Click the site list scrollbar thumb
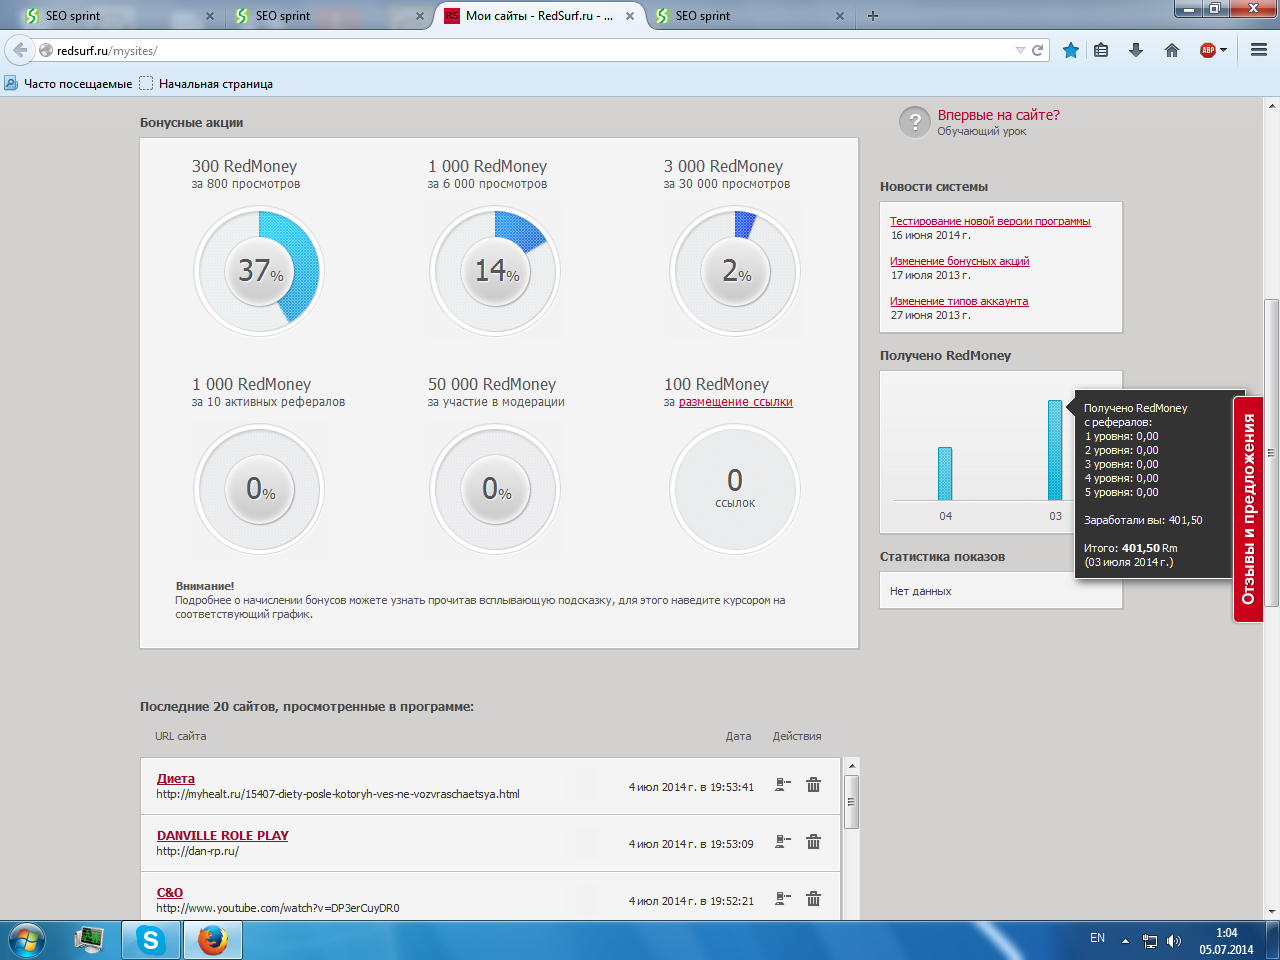The image size is (1280, 960). [852, 801]
